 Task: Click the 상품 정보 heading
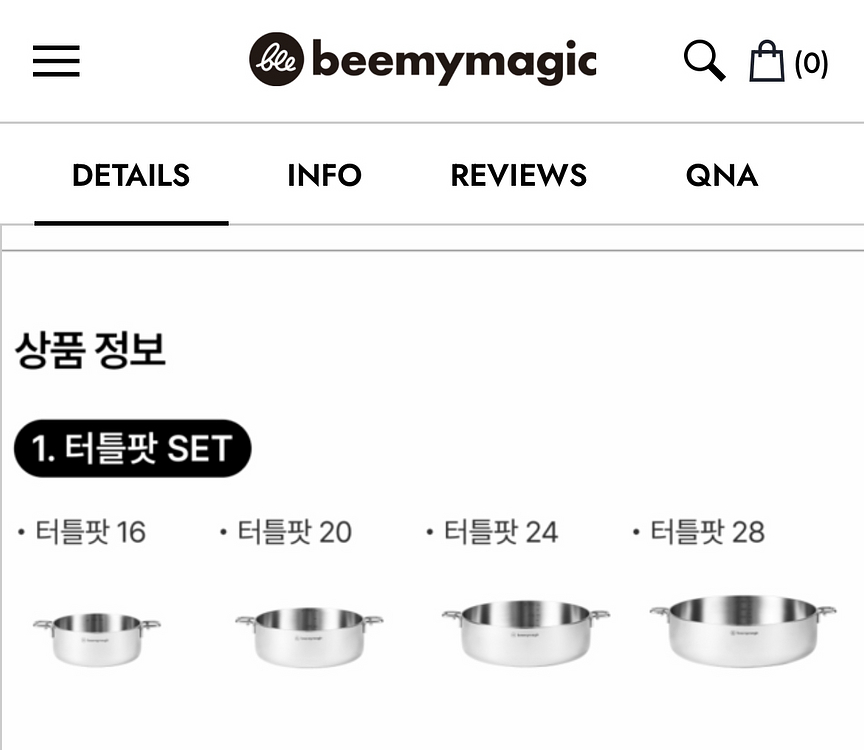pyautogui.click(x=90, y=351)
